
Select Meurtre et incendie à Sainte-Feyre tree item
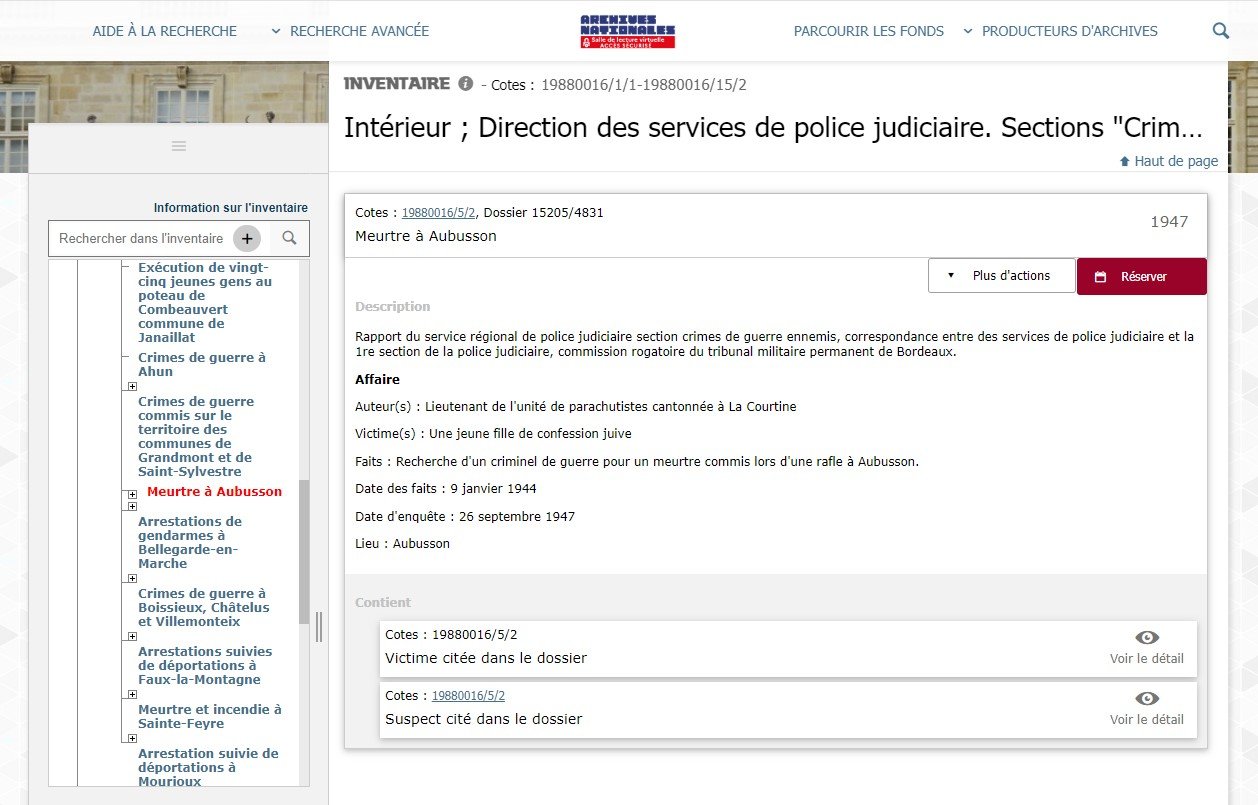(209, 716)
